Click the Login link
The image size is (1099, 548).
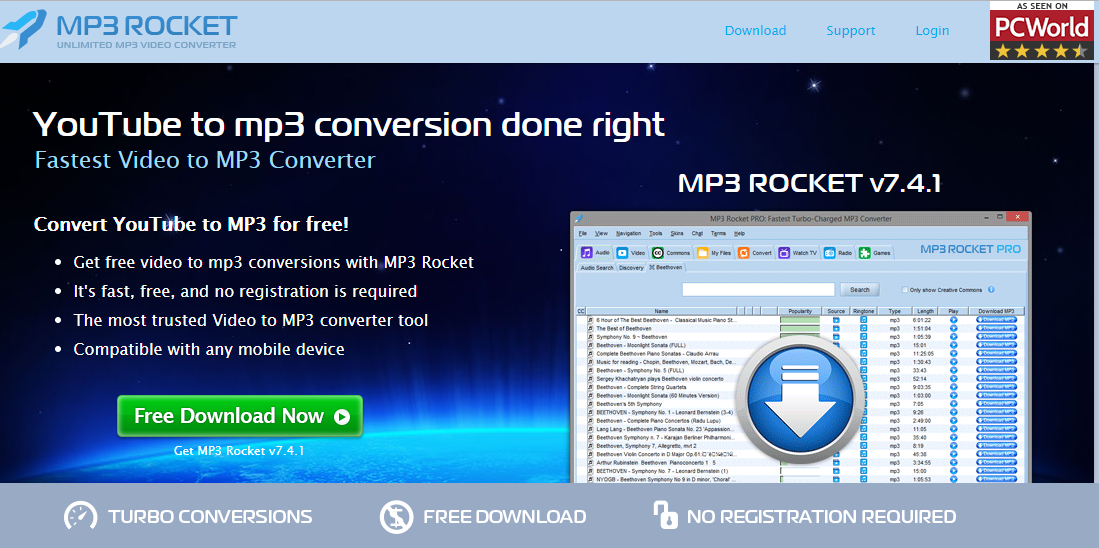click(932, 31)
